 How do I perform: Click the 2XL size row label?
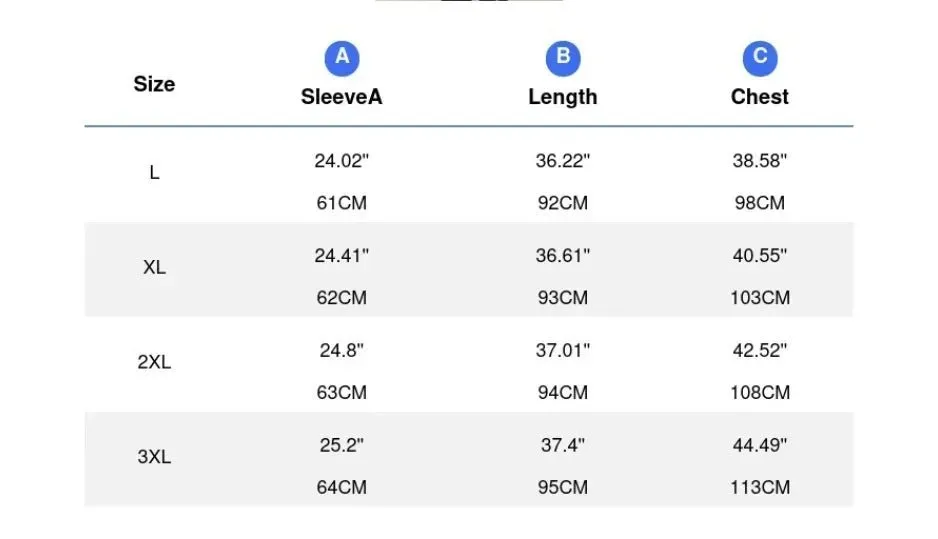pyautogui.click(x=154, y=362)
